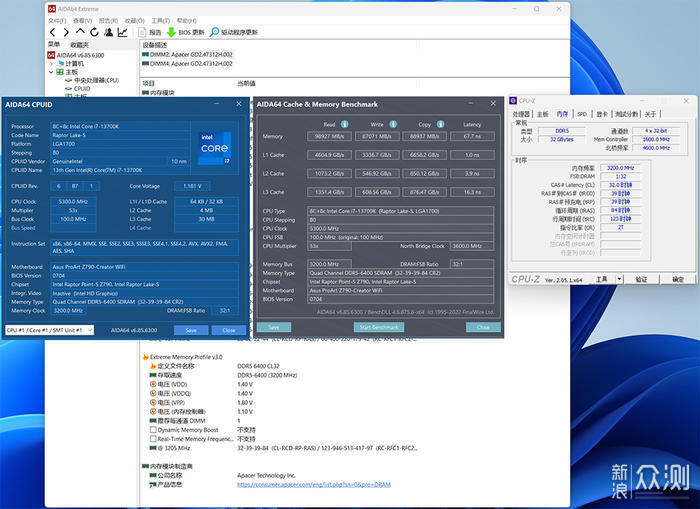Select the CPUID tree item
The height and width of the screenshot is (509, 700).
click(78, 88)
